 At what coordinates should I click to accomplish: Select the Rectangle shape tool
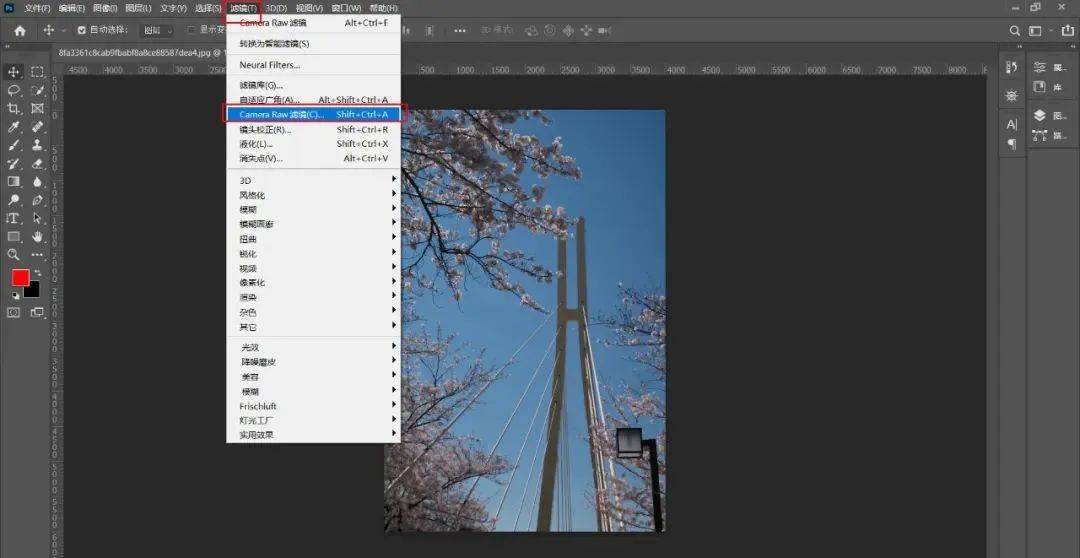(x=13, y=236)
